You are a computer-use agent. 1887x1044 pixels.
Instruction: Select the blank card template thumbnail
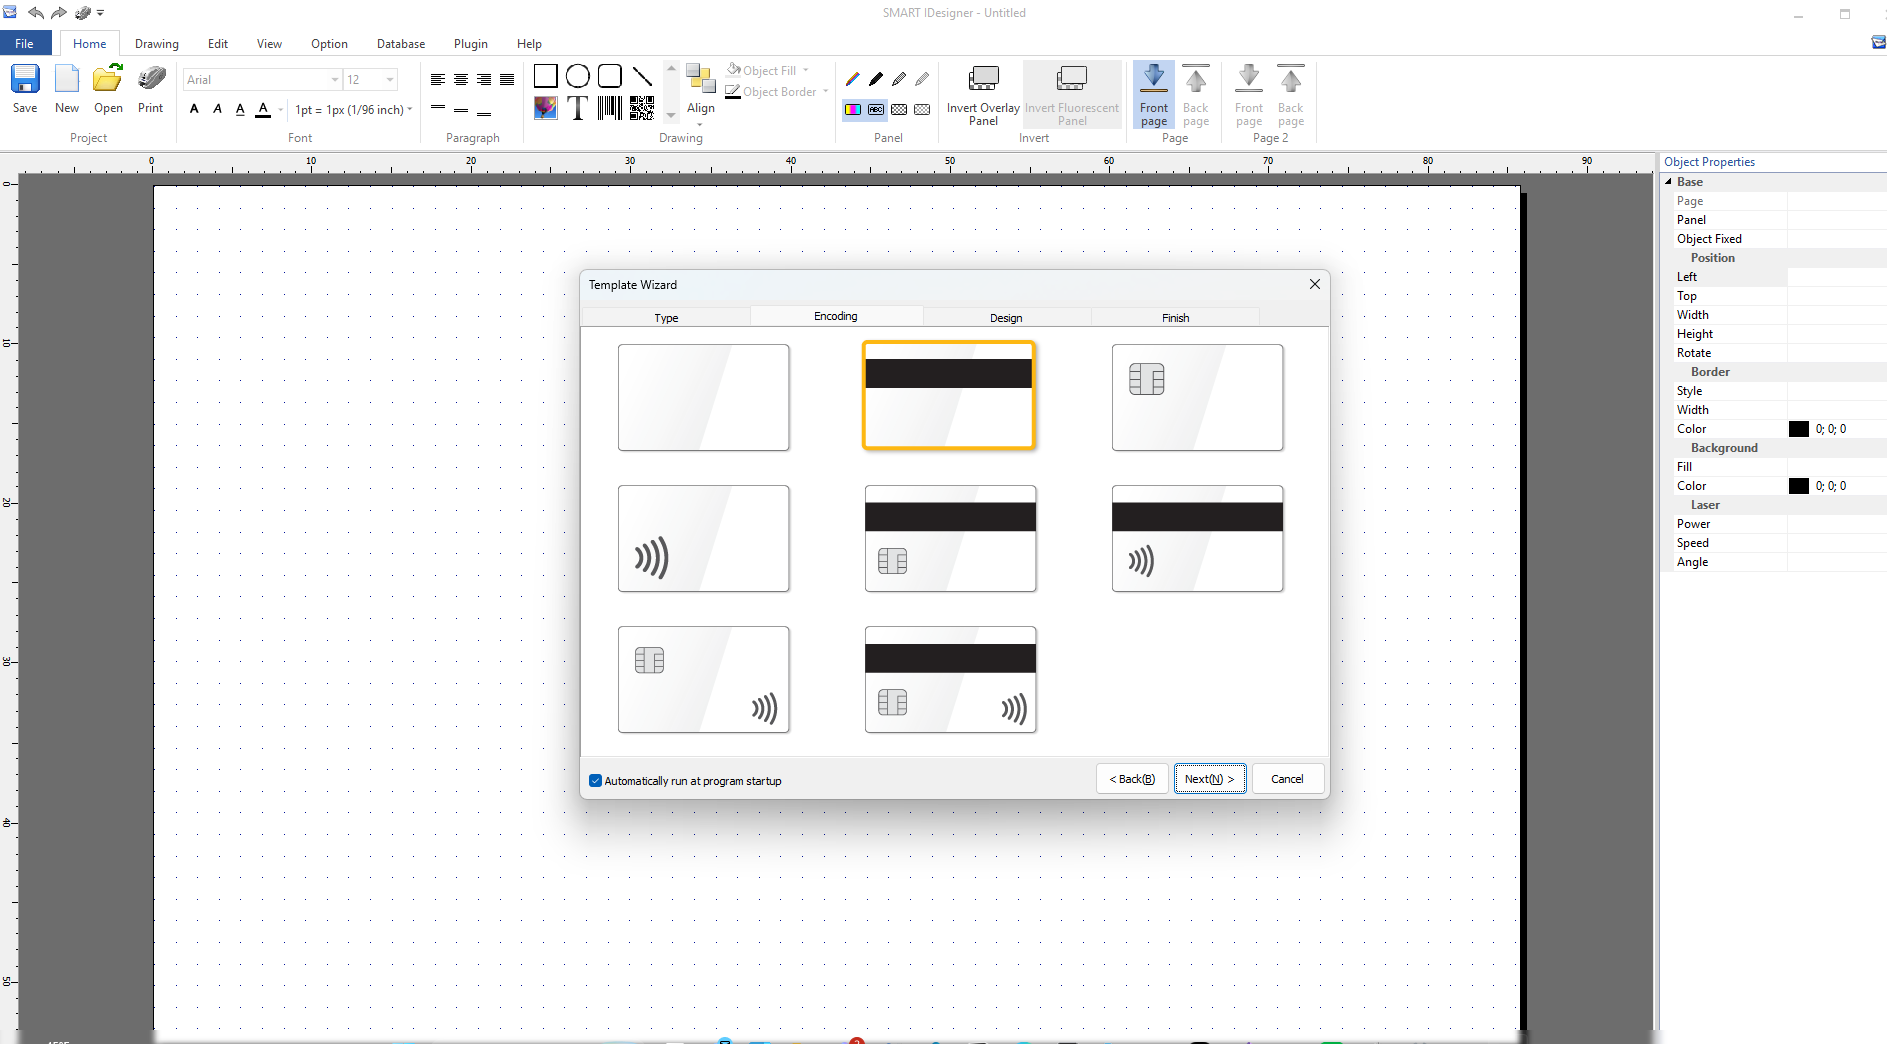click(703, 397)
